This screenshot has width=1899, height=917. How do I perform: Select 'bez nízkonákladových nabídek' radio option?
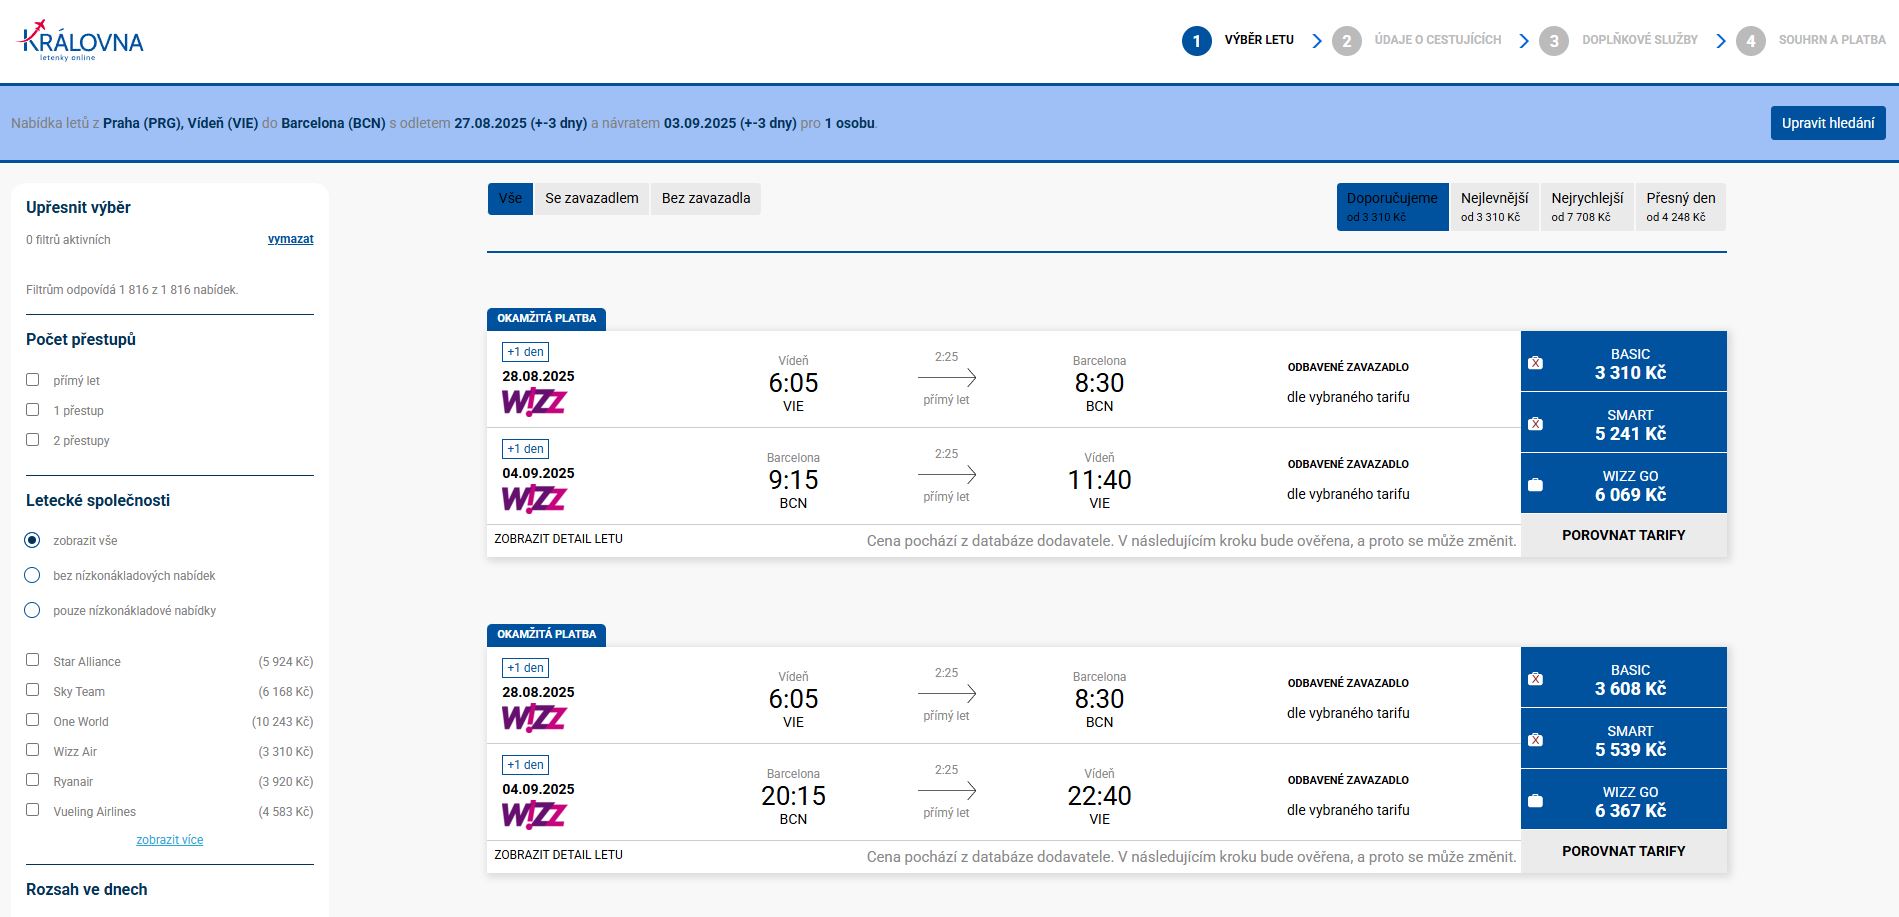[33, 575]
